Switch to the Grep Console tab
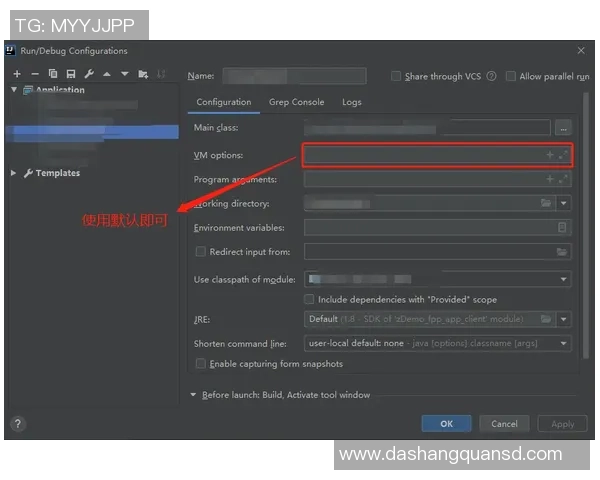The height and width of the screenshot is (480, 600). [296, 102]
